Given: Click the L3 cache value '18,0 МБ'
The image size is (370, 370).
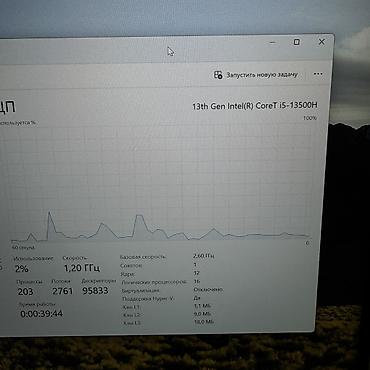Looking at the screenshot, I should 204,322.
